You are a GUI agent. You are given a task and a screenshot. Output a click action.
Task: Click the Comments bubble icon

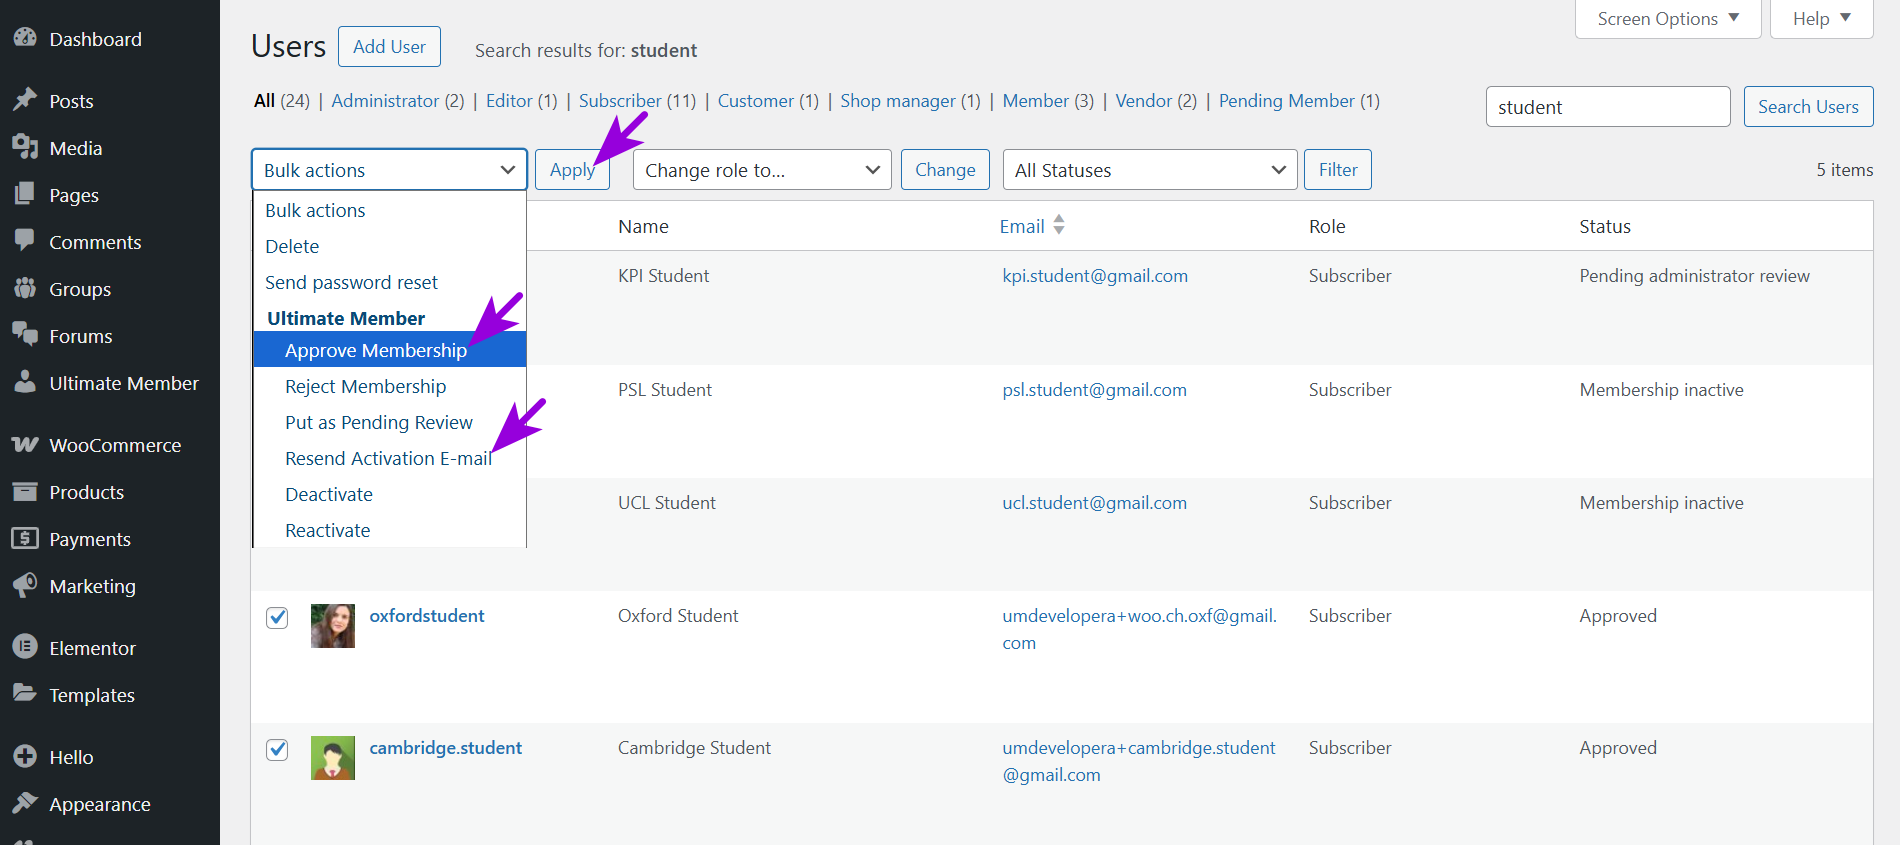tap(25, 242)
